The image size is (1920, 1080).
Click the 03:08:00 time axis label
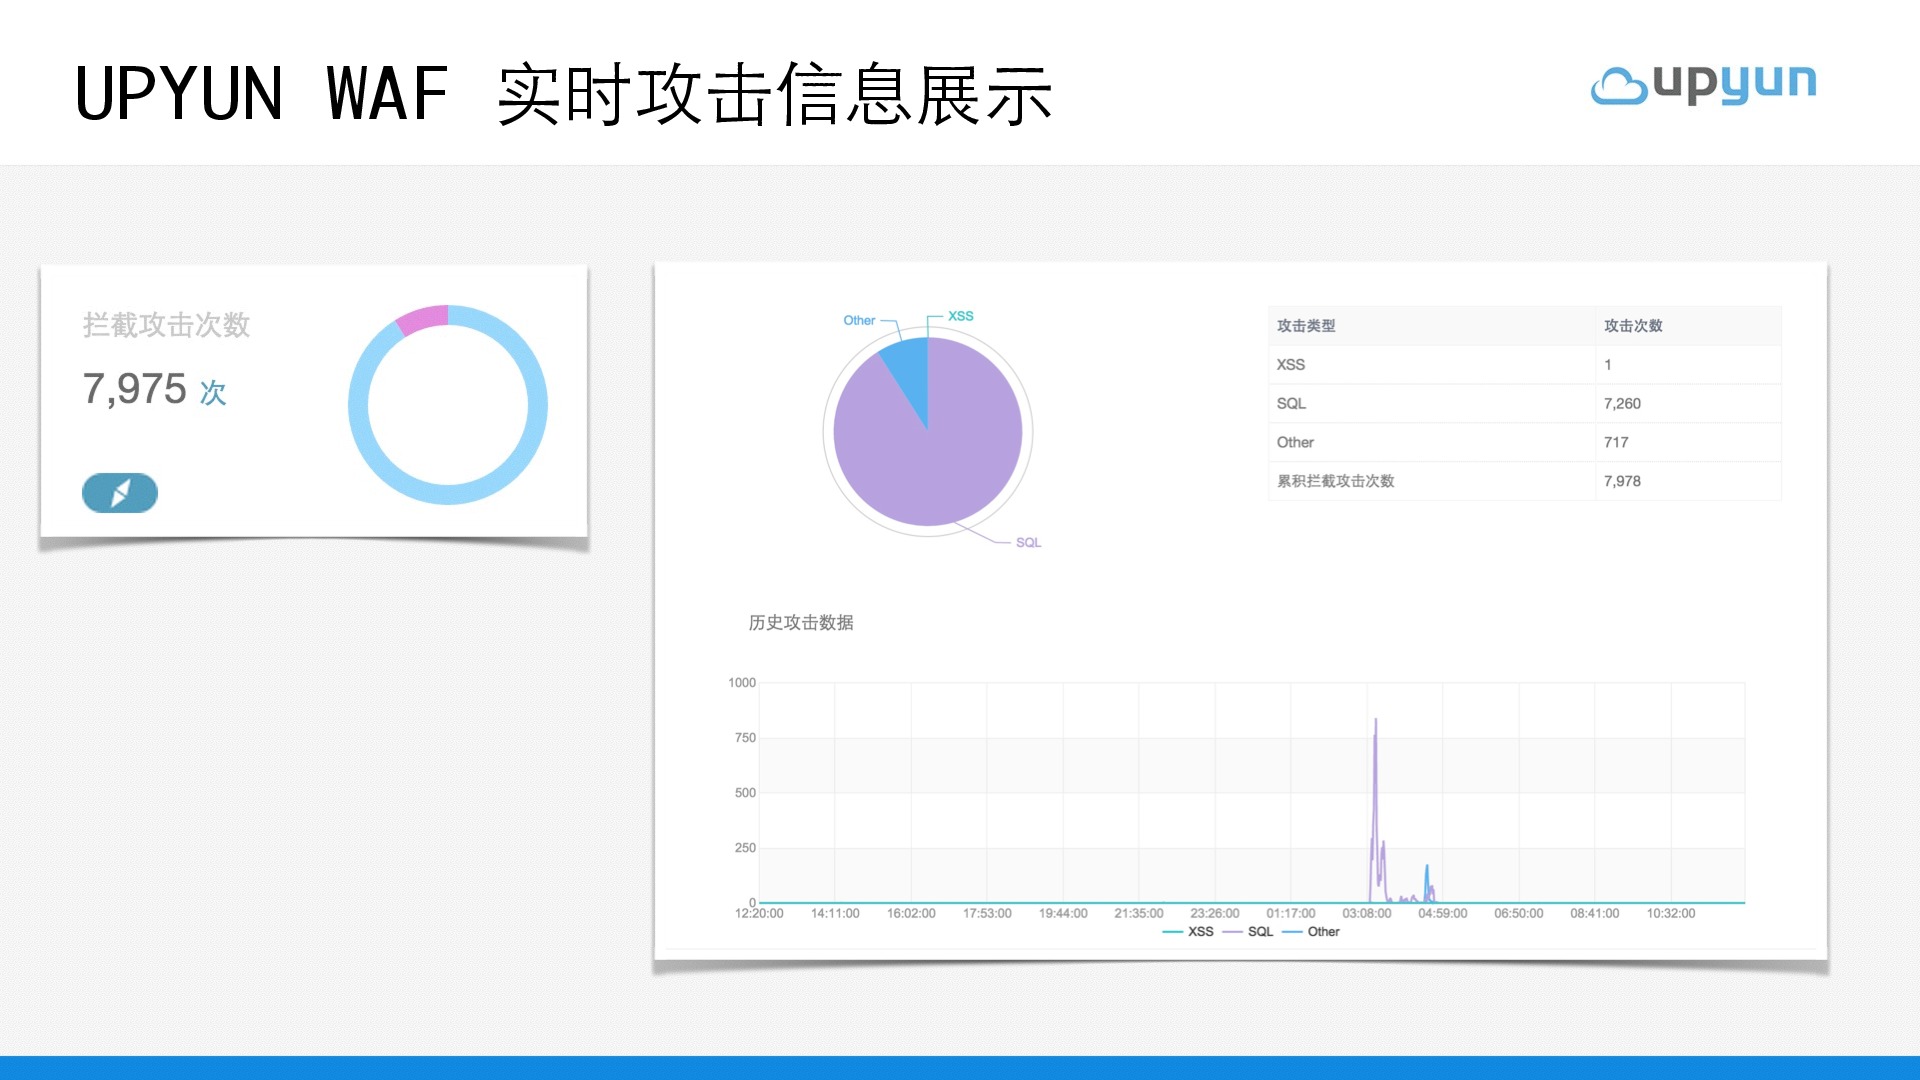[1366, 914]
